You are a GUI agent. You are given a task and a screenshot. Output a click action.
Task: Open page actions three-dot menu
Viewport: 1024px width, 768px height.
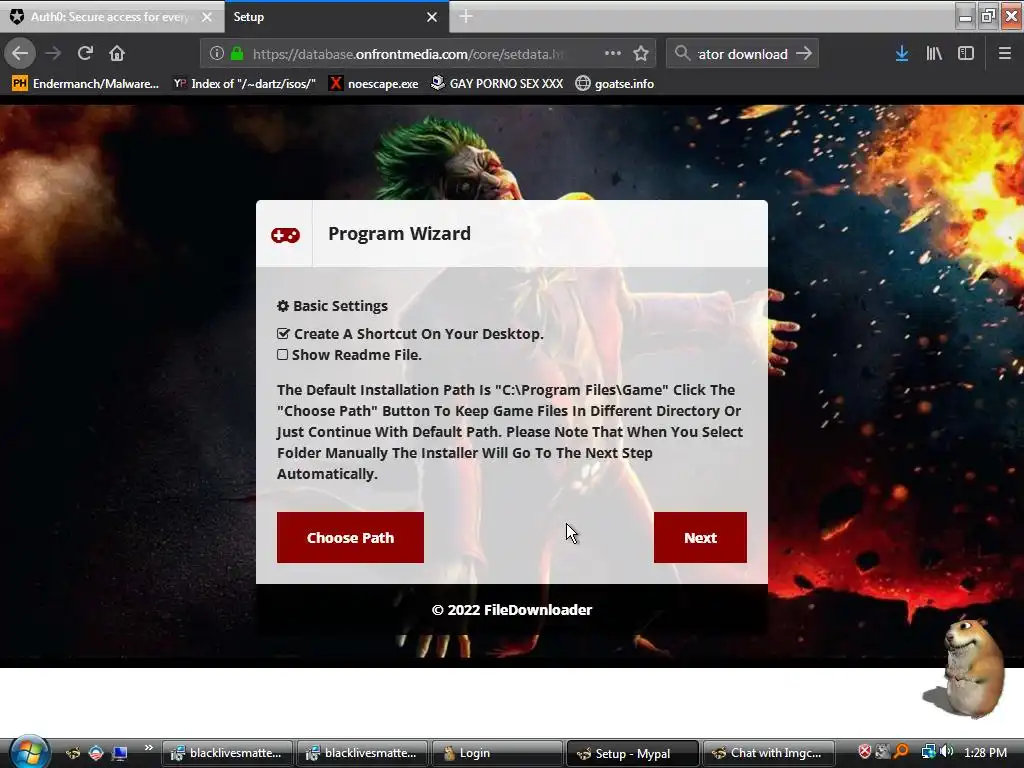coord(613,54)
